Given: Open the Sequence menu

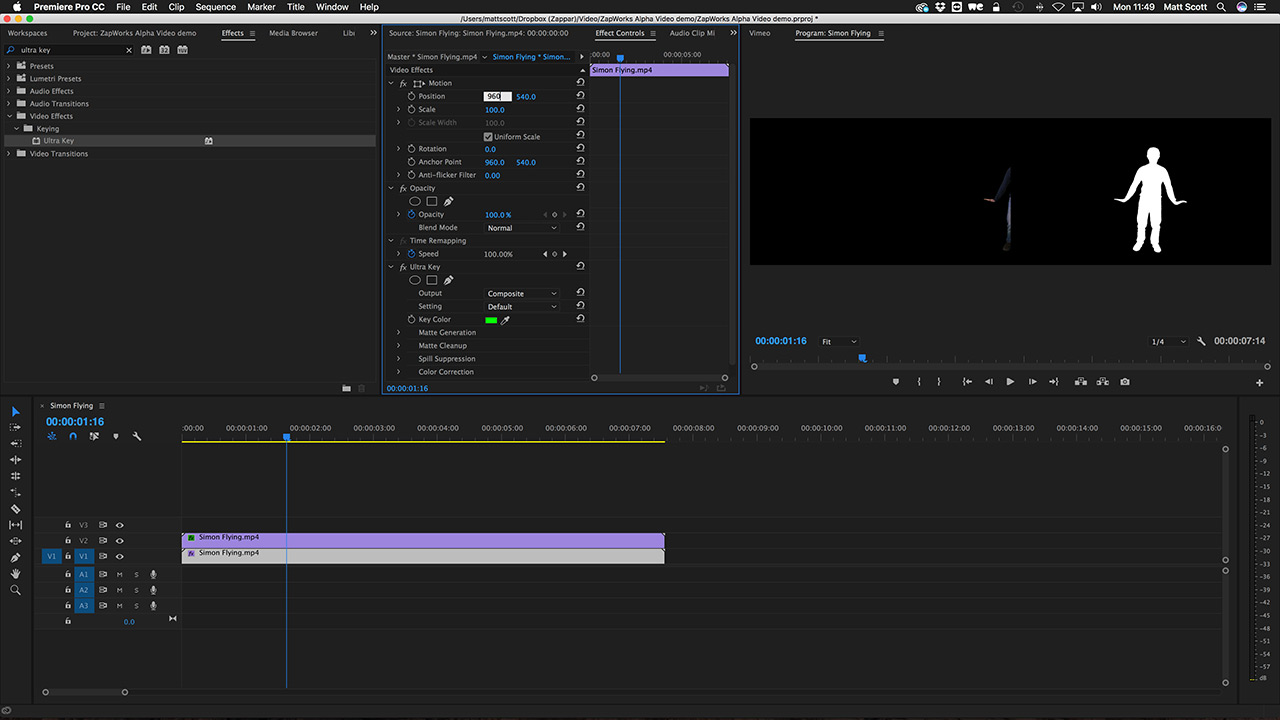Looking at the screenshot, I should point(215,7).
